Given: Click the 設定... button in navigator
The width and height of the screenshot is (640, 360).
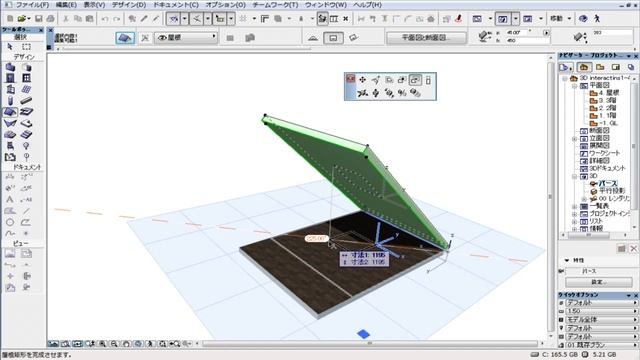Looking at the screenshot, I should [x=599, y=282].
